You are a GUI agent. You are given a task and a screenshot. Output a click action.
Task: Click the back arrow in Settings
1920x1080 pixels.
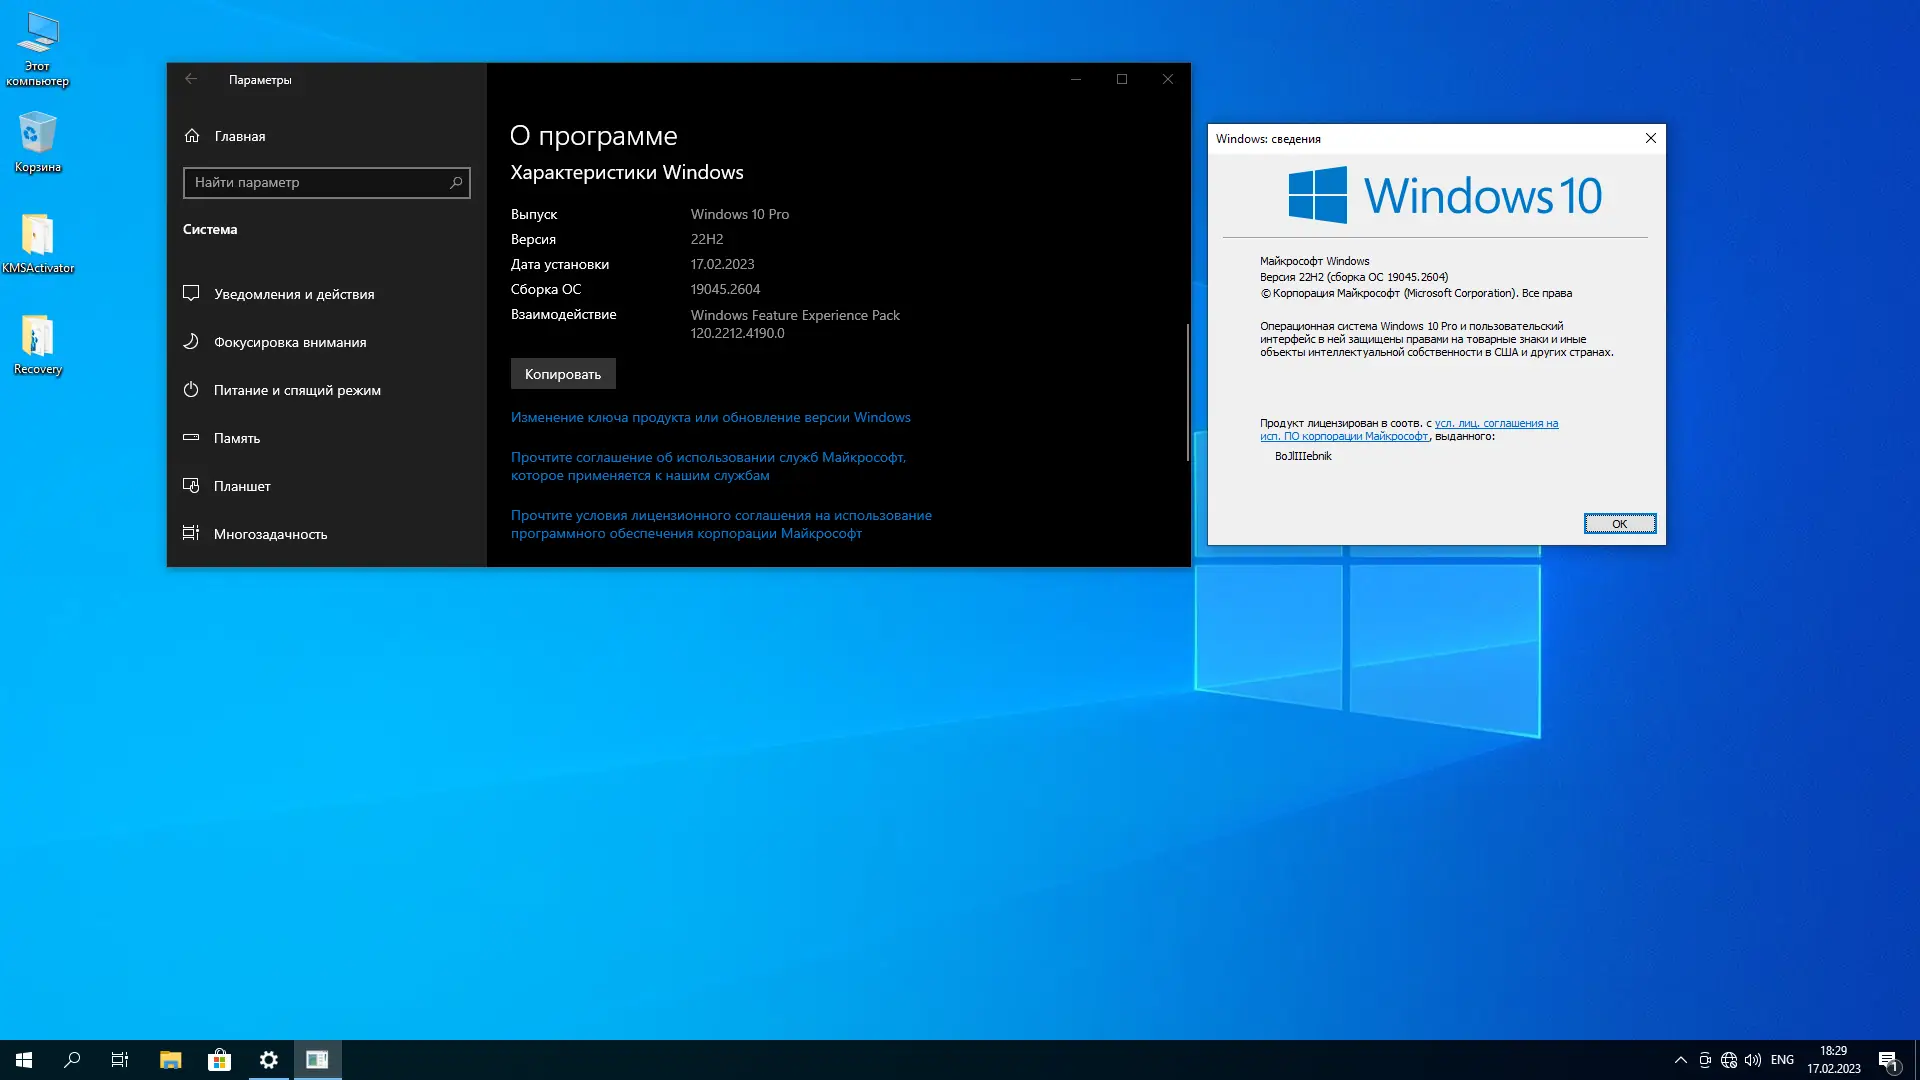click(191, 79)
